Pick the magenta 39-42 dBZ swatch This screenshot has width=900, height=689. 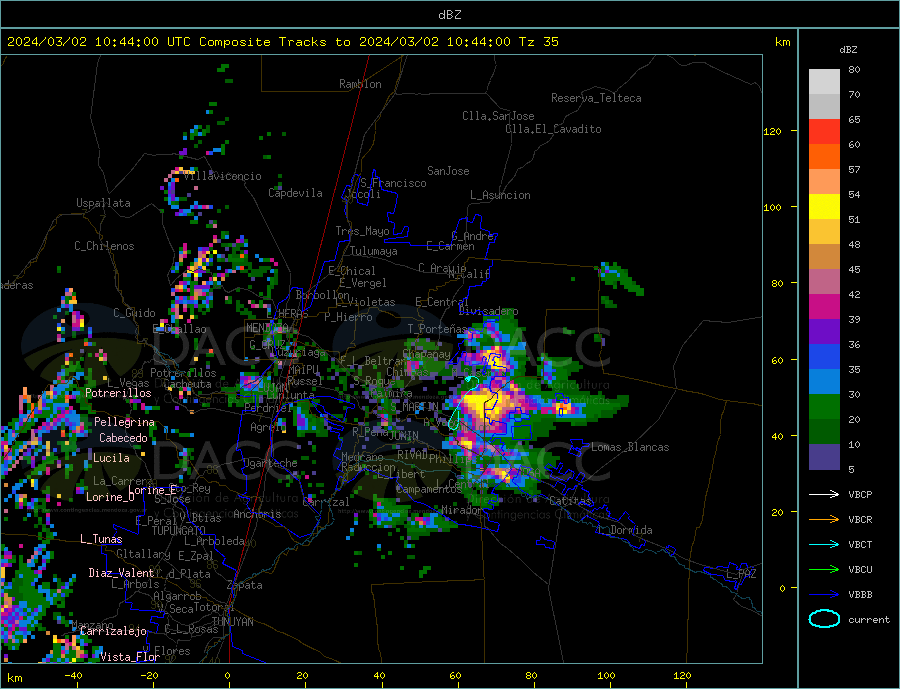pos(824,307)
